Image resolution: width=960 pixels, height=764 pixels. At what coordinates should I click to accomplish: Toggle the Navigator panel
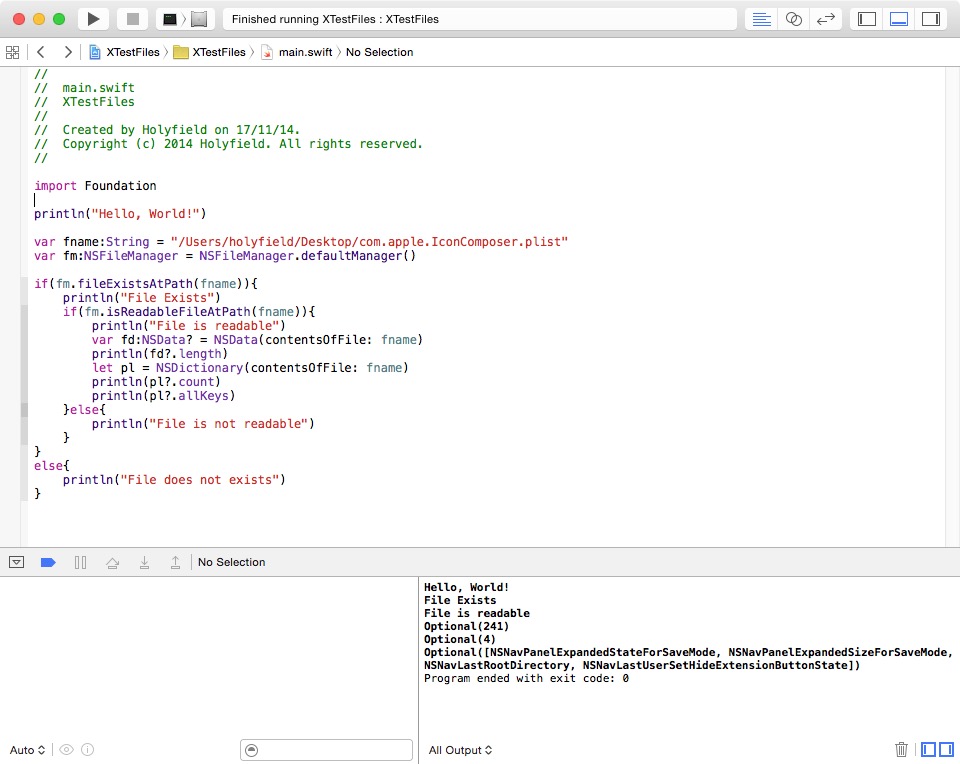pyautogui.click(x=866, y=19)
